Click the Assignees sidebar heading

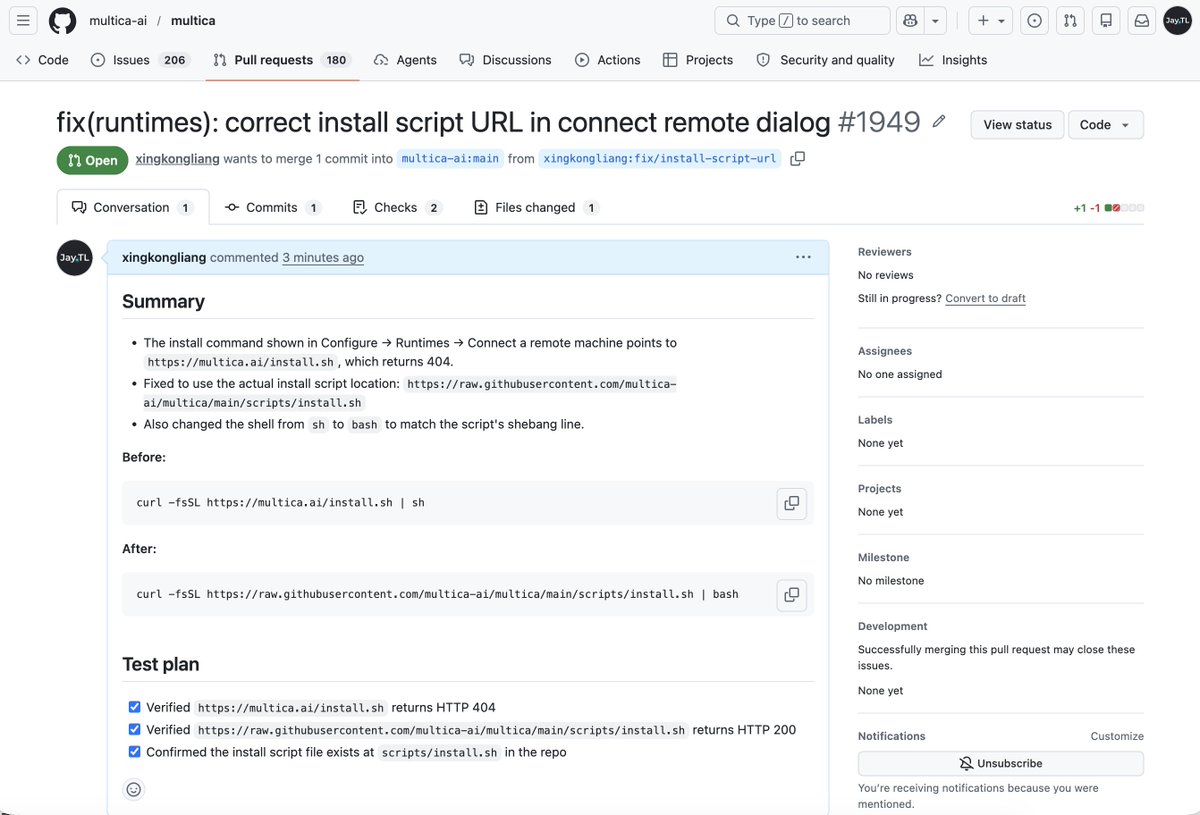[885, 351]
